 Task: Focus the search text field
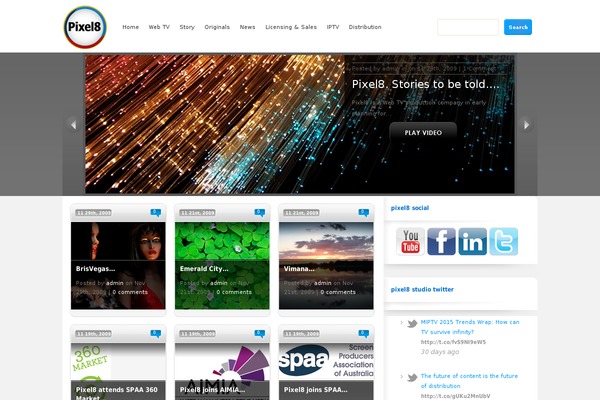(x=468, y=27)
